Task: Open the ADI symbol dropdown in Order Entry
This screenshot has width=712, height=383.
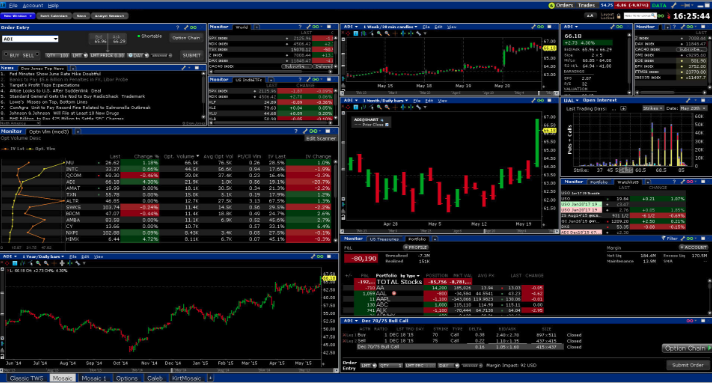Action: (55, 39)
